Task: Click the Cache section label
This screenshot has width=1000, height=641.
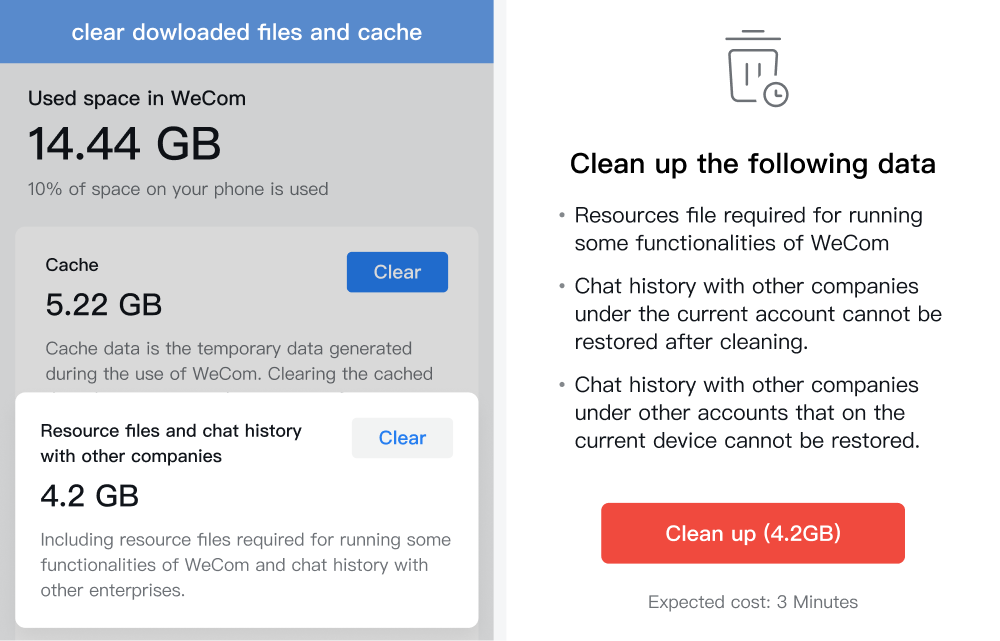Action: click(72, 265)
